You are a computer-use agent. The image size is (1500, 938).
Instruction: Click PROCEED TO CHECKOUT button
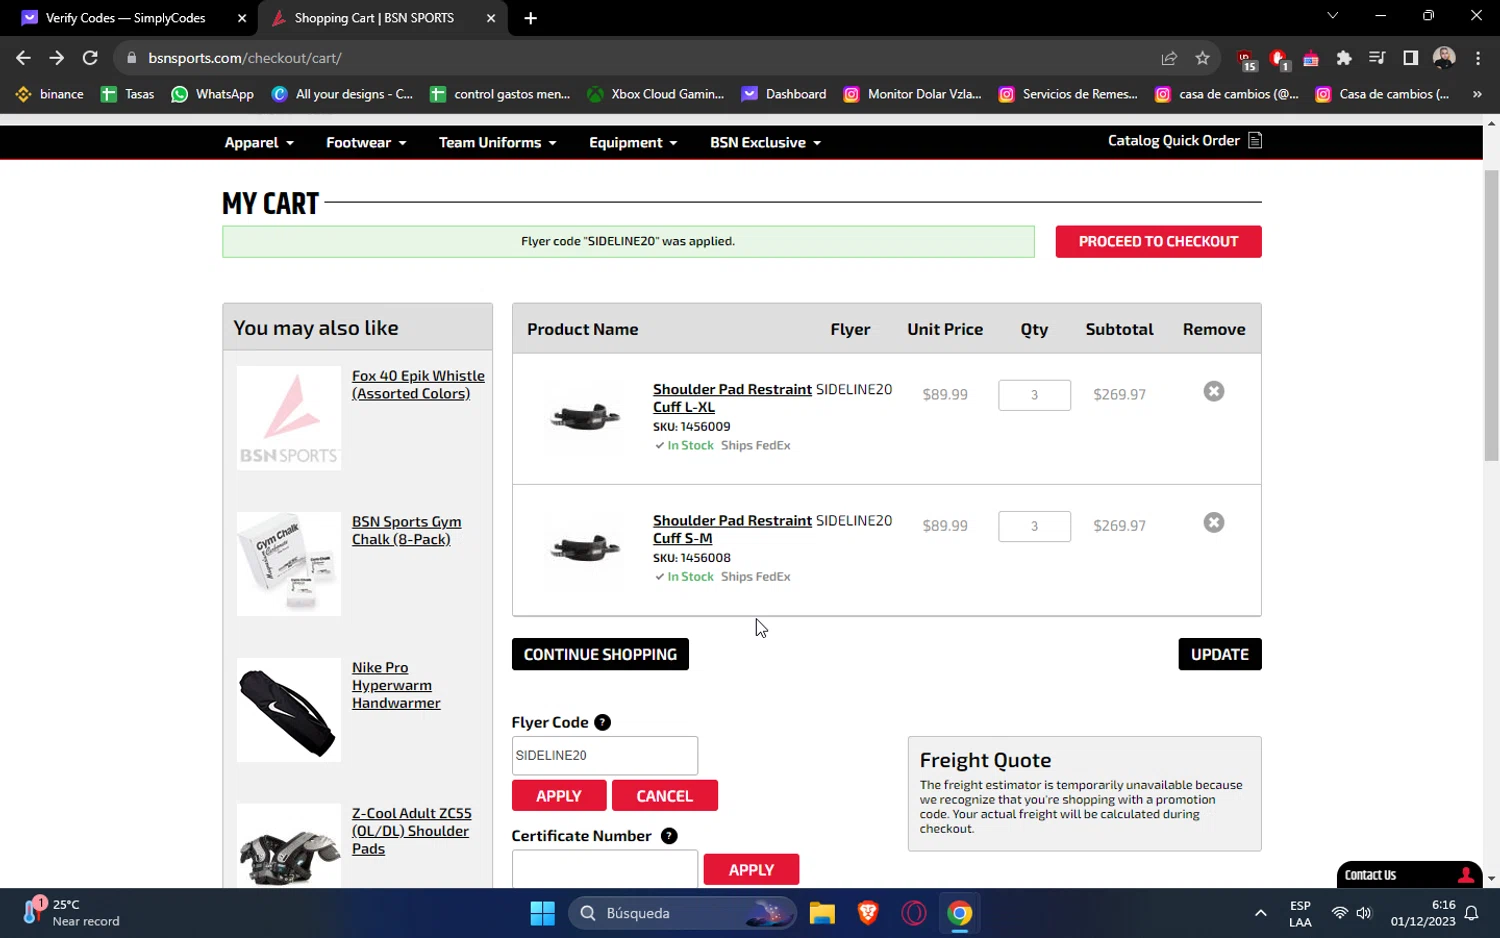coord(1158,242)
